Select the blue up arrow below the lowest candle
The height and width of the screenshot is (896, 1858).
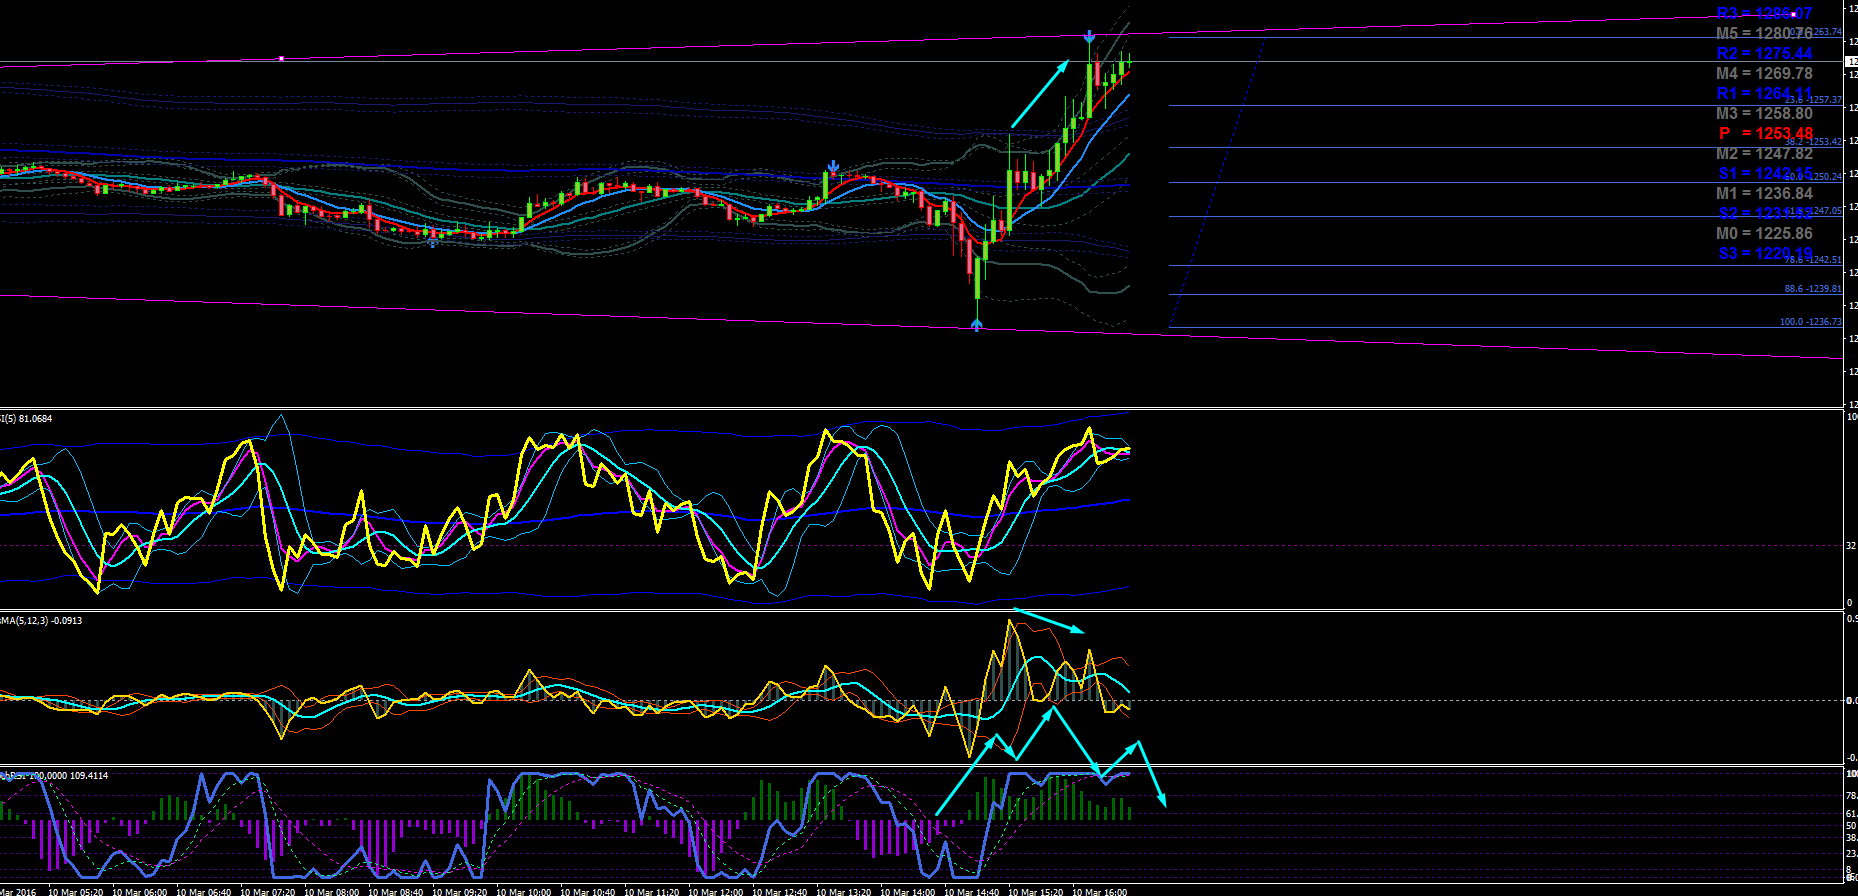click(977, 323)
